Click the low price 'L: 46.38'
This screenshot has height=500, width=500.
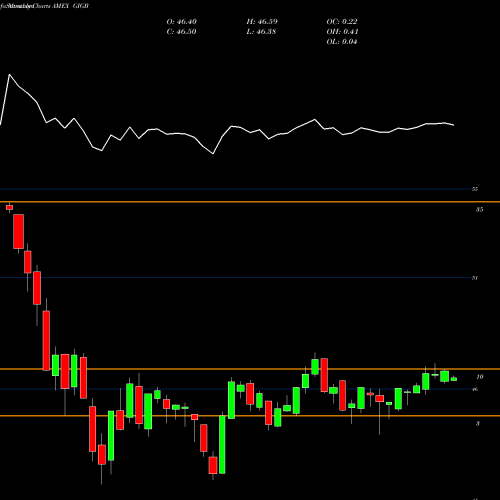(261, 32)
